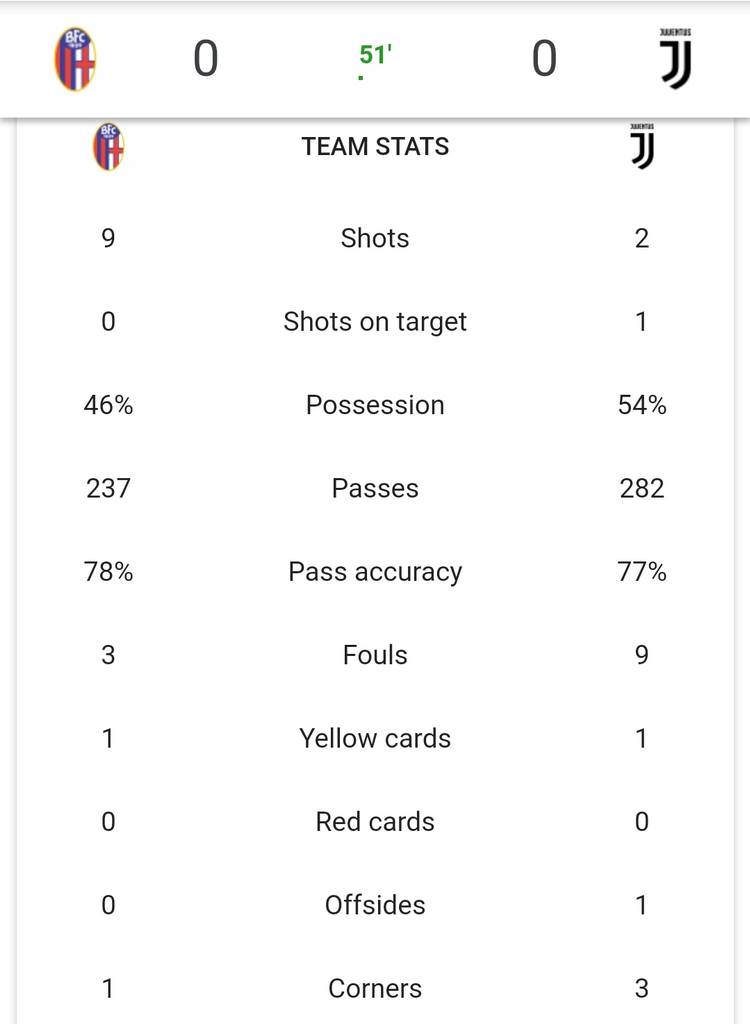Click Bologna's score in the header
Image resolution: width=750 pixels, height=1024 pixels.
[x=205, y=60]
